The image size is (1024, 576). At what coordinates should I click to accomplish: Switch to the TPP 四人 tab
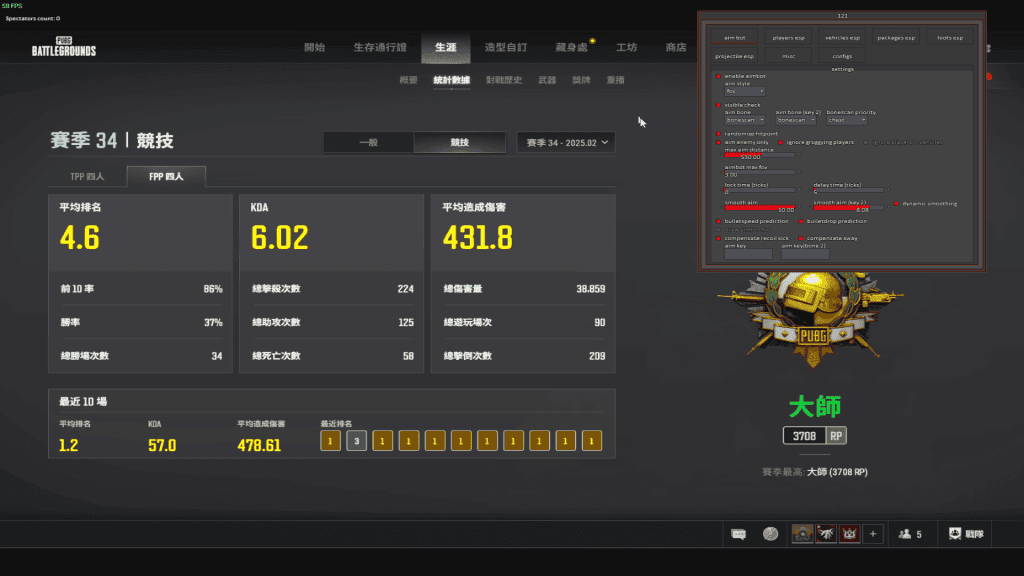pos(88,178)
